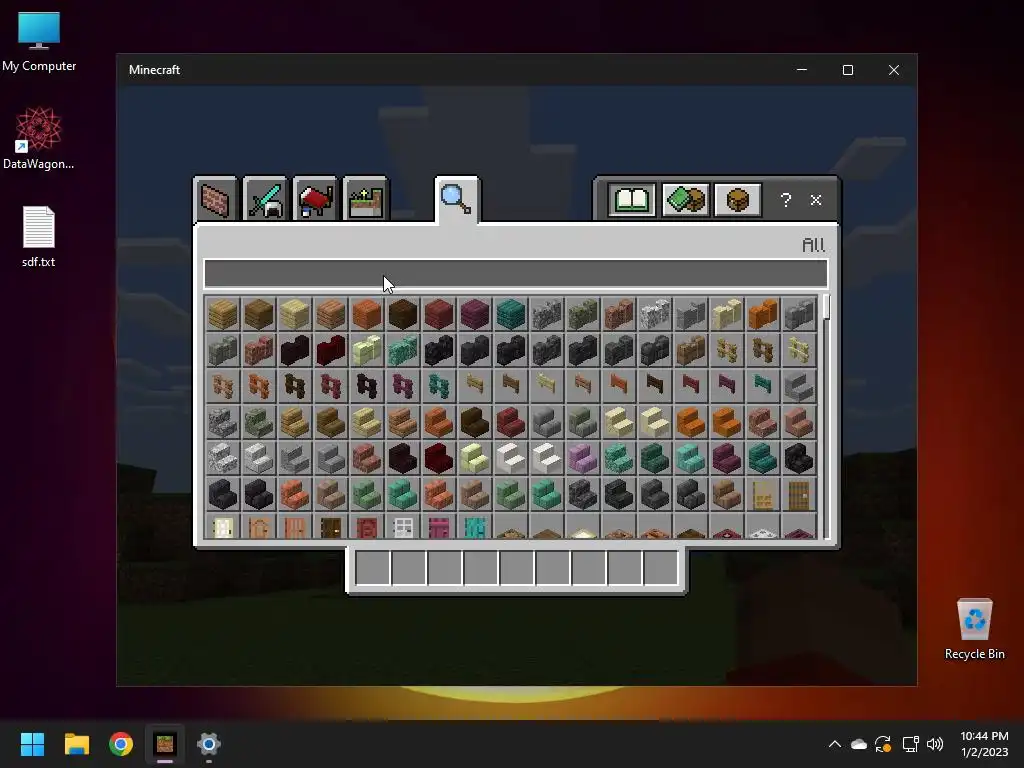Select the teal Prismarine Wall item

click(402, 350)
